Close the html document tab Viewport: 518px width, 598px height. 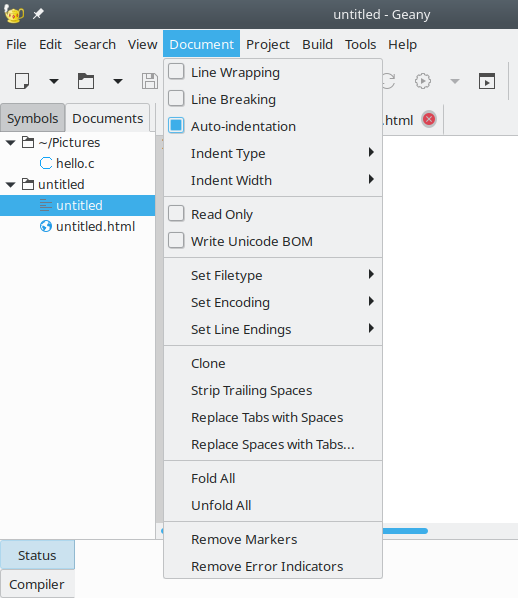click(429, 119)
